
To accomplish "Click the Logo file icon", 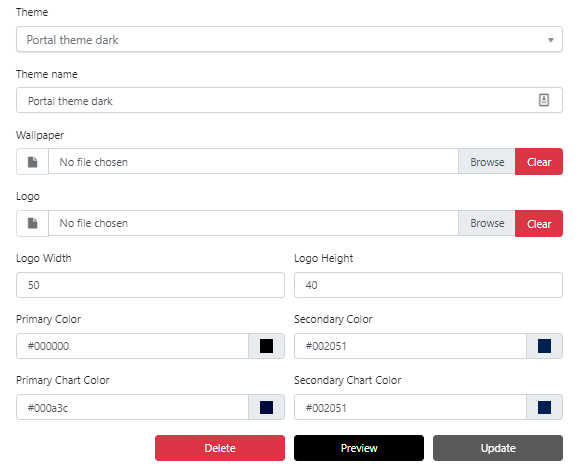I will point(33,223).
